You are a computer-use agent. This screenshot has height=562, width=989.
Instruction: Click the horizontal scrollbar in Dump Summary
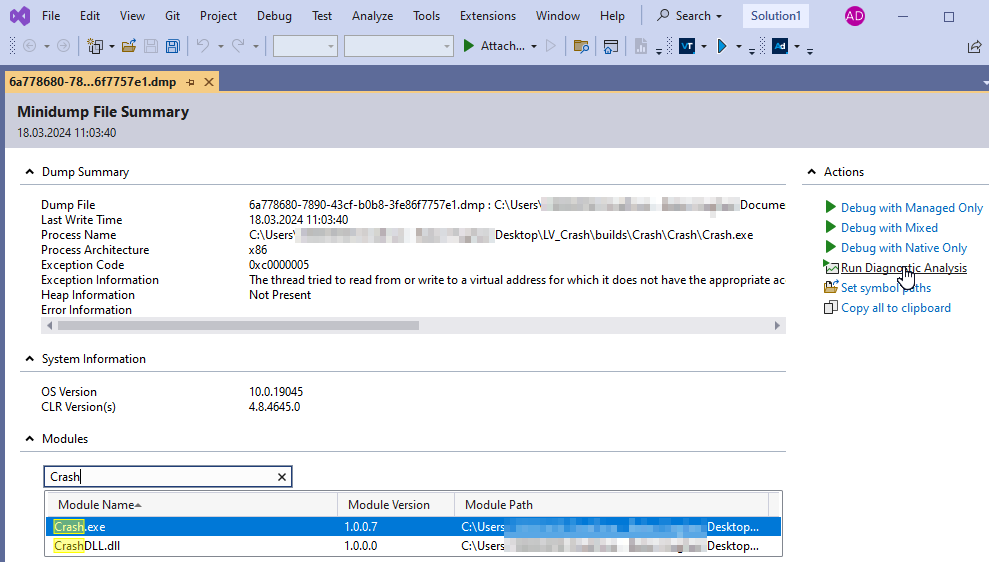point(238,326)
